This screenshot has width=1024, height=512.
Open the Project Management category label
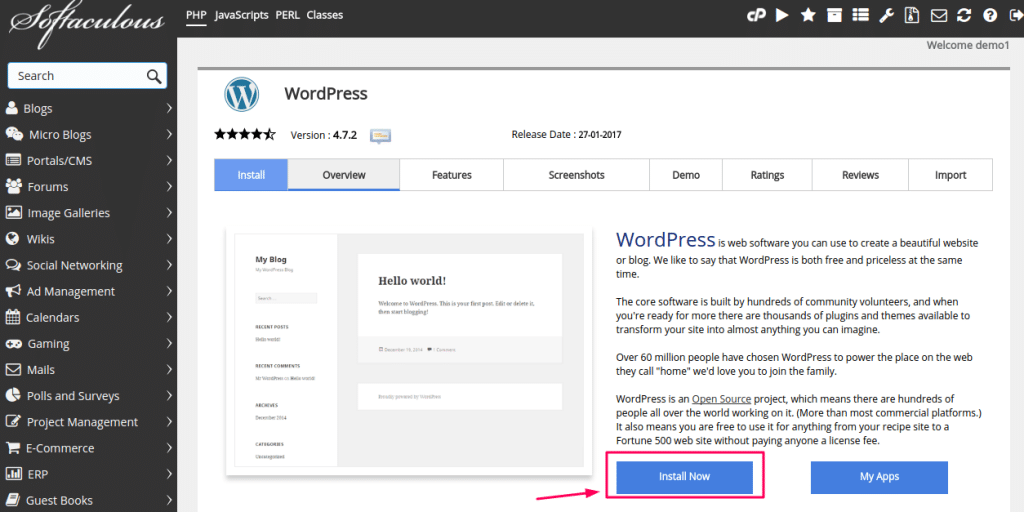[82, 422]
